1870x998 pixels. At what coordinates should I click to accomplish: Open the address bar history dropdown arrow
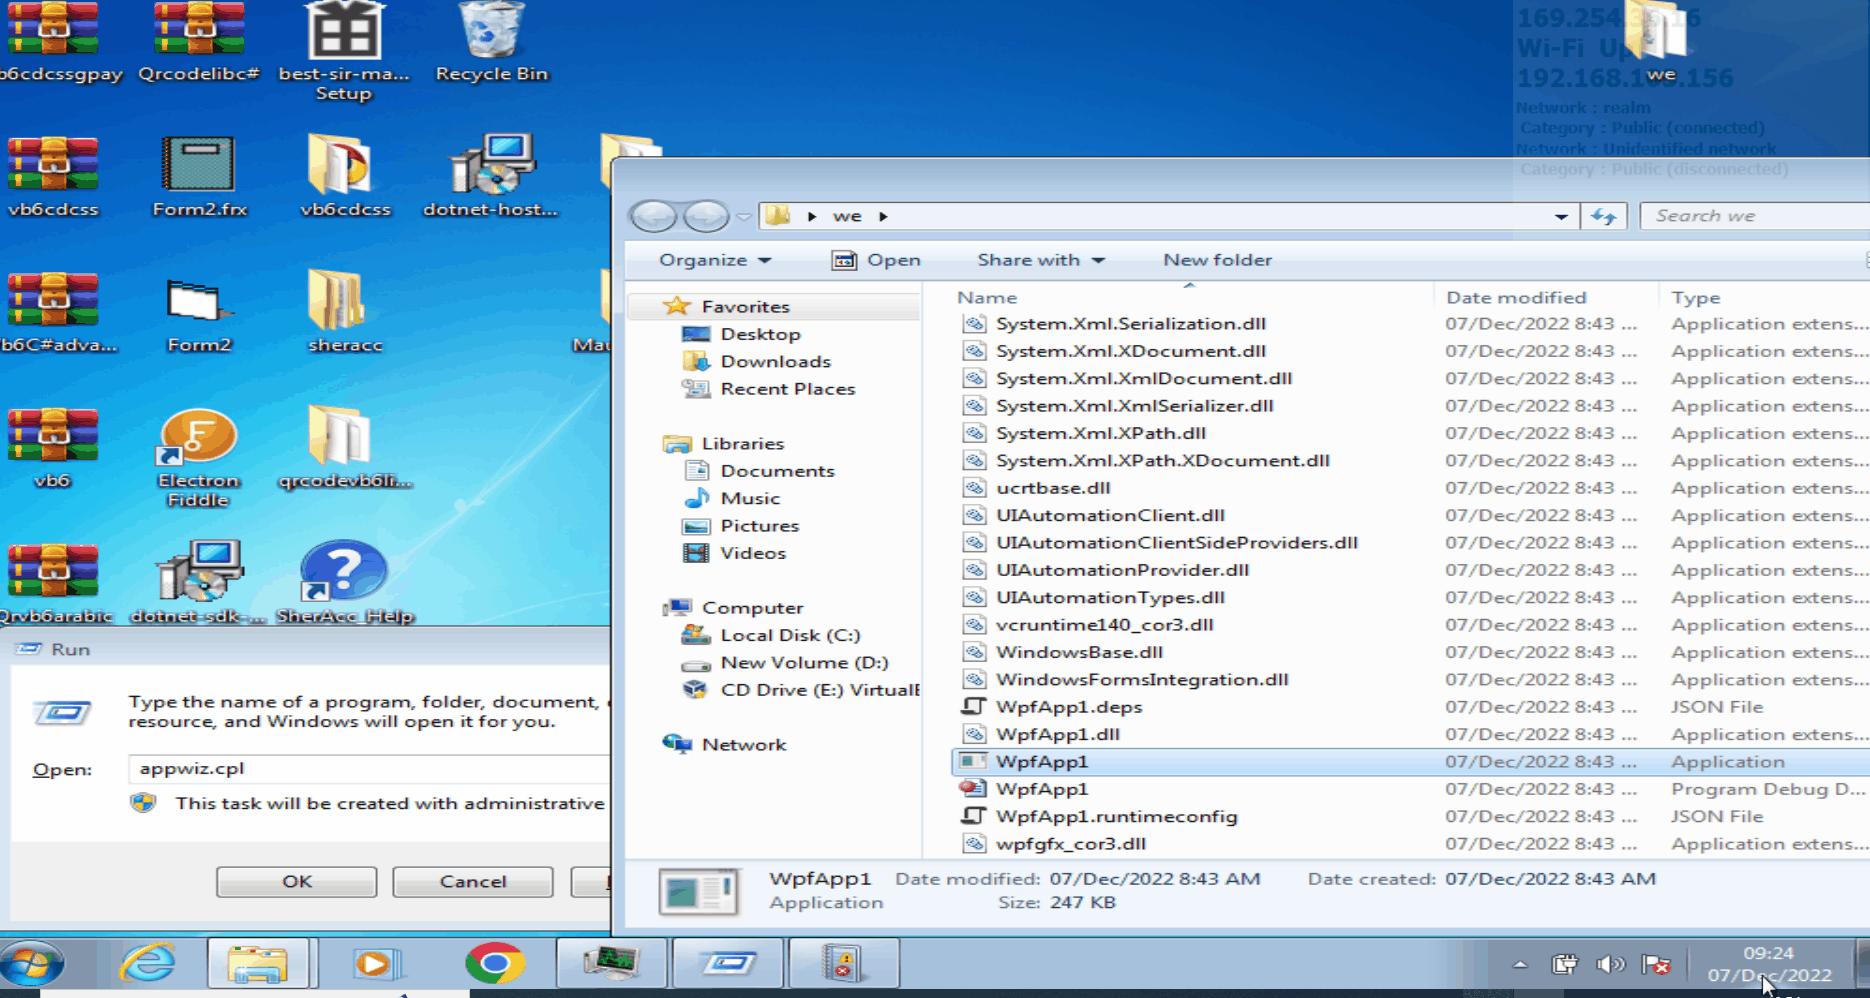1561,215
